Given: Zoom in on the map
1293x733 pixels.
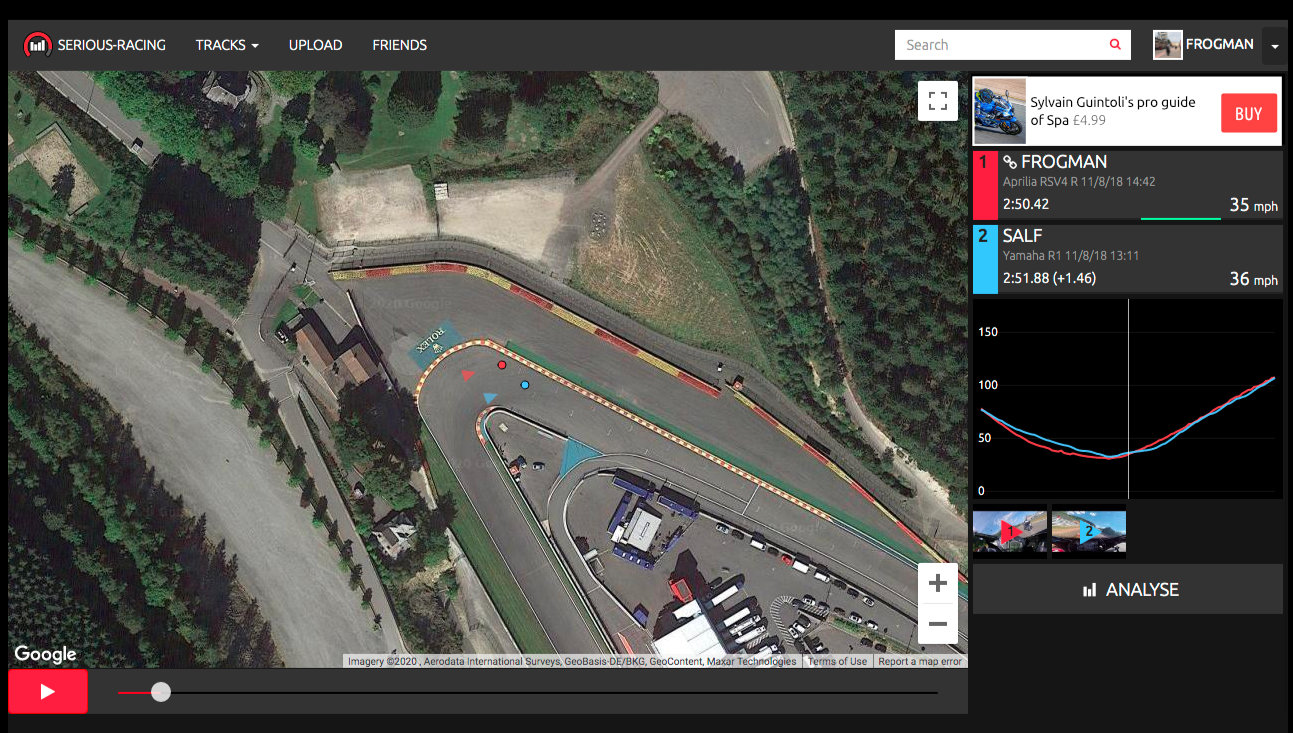Looking at the screenshot, I should pyautogui.click(x=937, y=584).
